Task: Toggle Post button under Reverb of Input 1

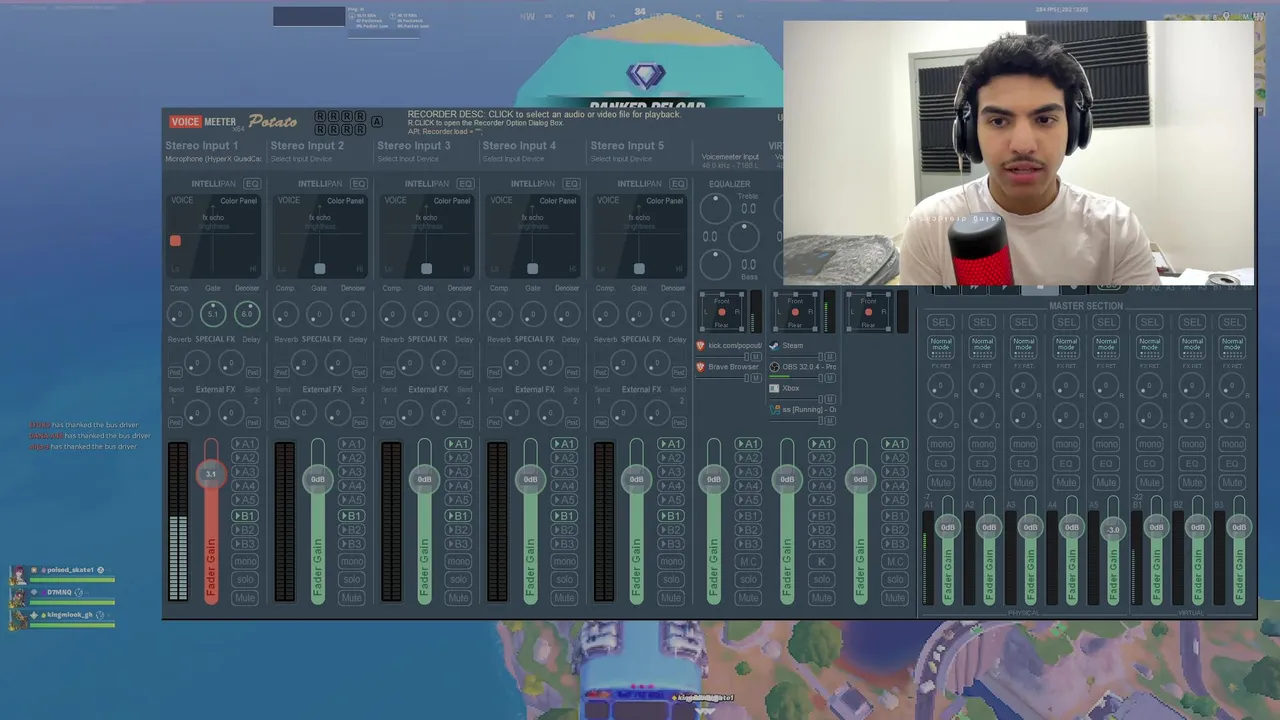Action: (x=176, y=372)
